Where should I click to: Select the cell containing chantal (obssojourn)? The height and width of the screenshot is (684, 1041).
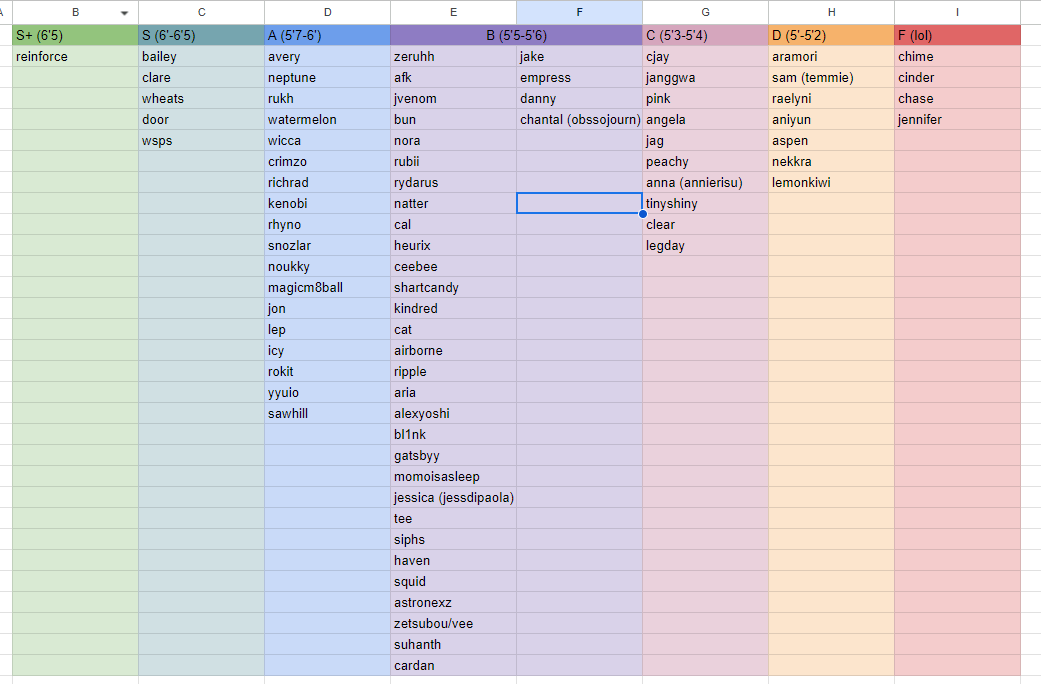pyautogui.click(x=580, y=120)
